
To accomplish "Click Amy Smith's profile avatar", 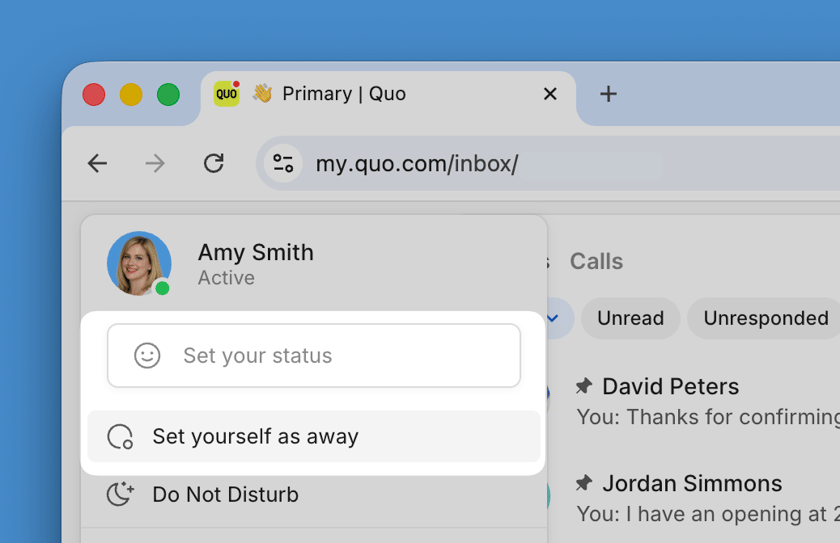I will point(139,263).
